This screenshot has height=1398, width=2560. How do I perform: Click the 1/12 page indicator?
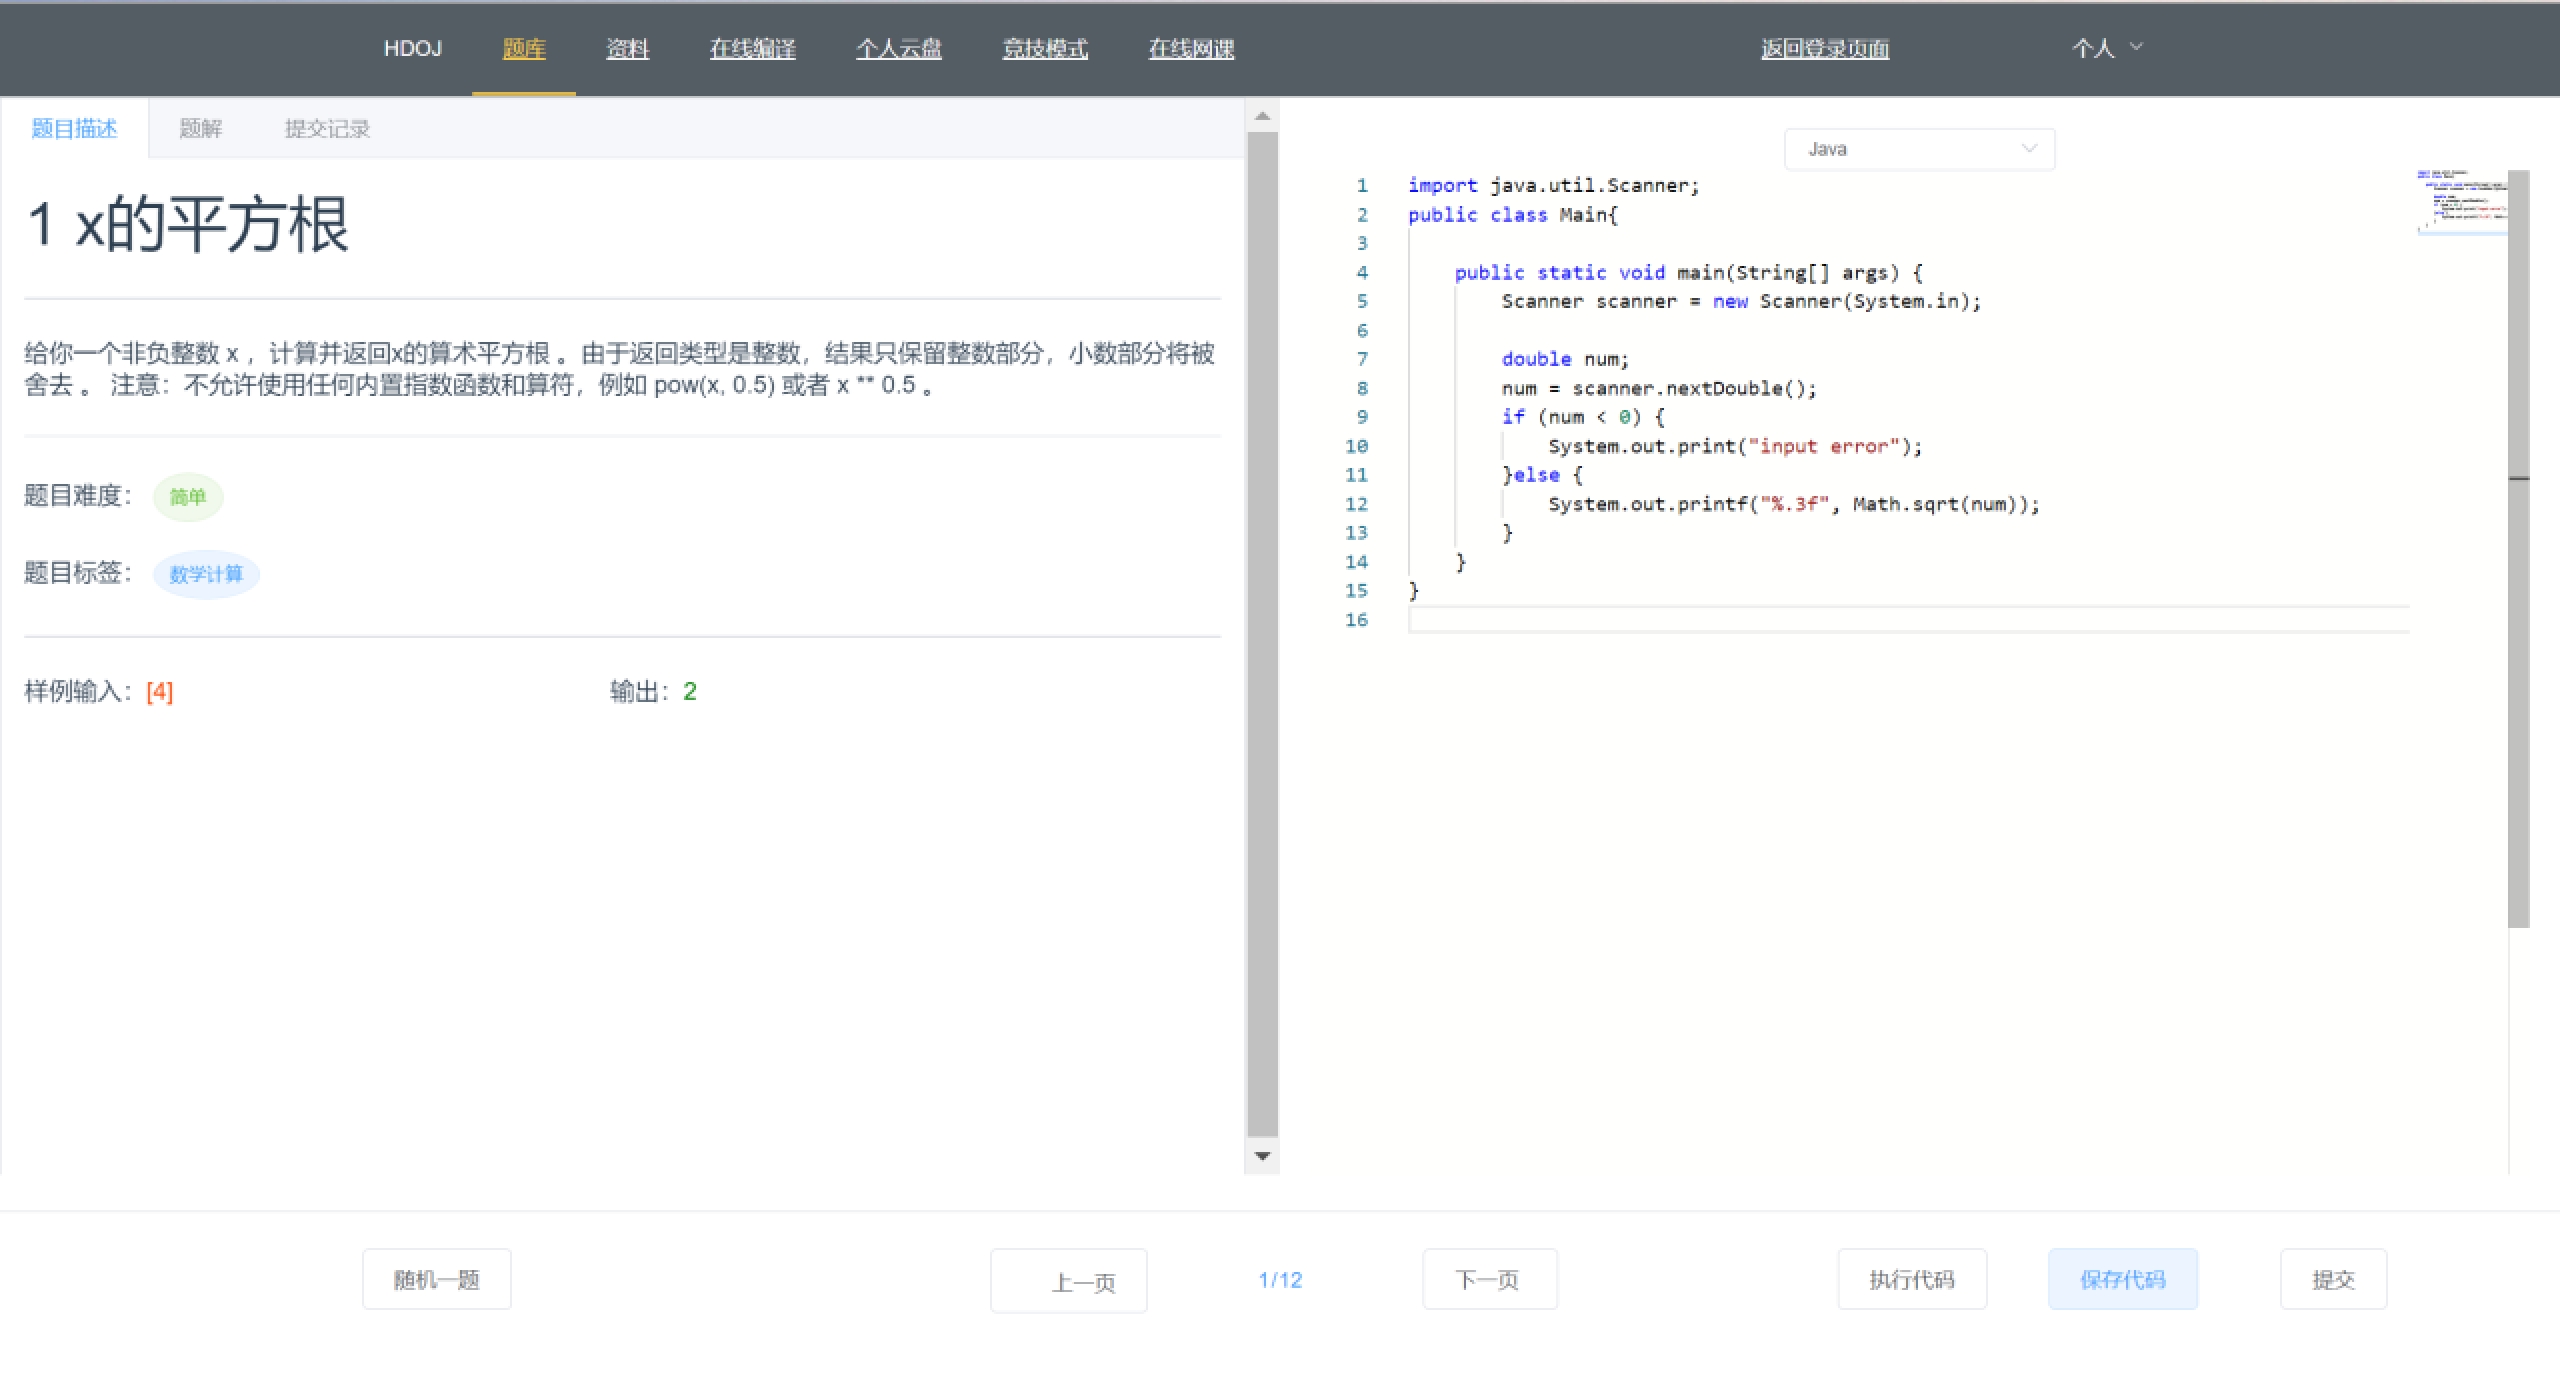(1280, 1280)
